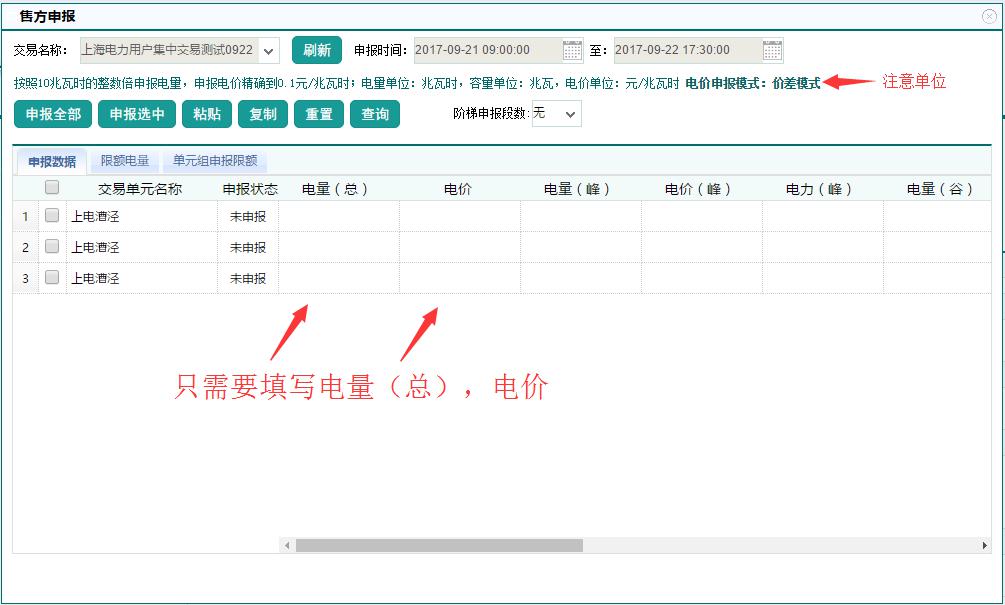Expand the 交易名称 dropdown
Image resolution: width=1005 pixels, height=605 pixels.
pos(269,50)
